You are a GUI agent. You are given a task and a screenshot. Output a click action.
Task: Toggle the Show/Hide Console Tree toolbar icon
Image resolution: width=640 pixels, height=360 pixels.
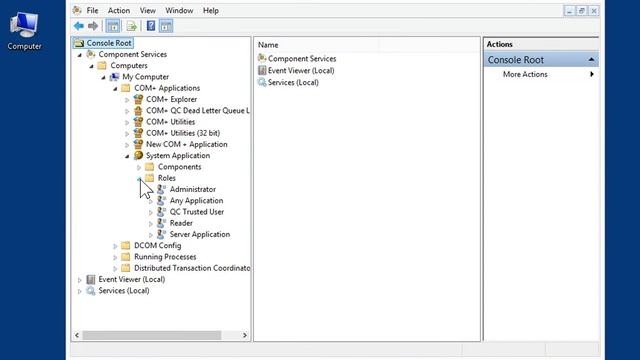[113, 26]
